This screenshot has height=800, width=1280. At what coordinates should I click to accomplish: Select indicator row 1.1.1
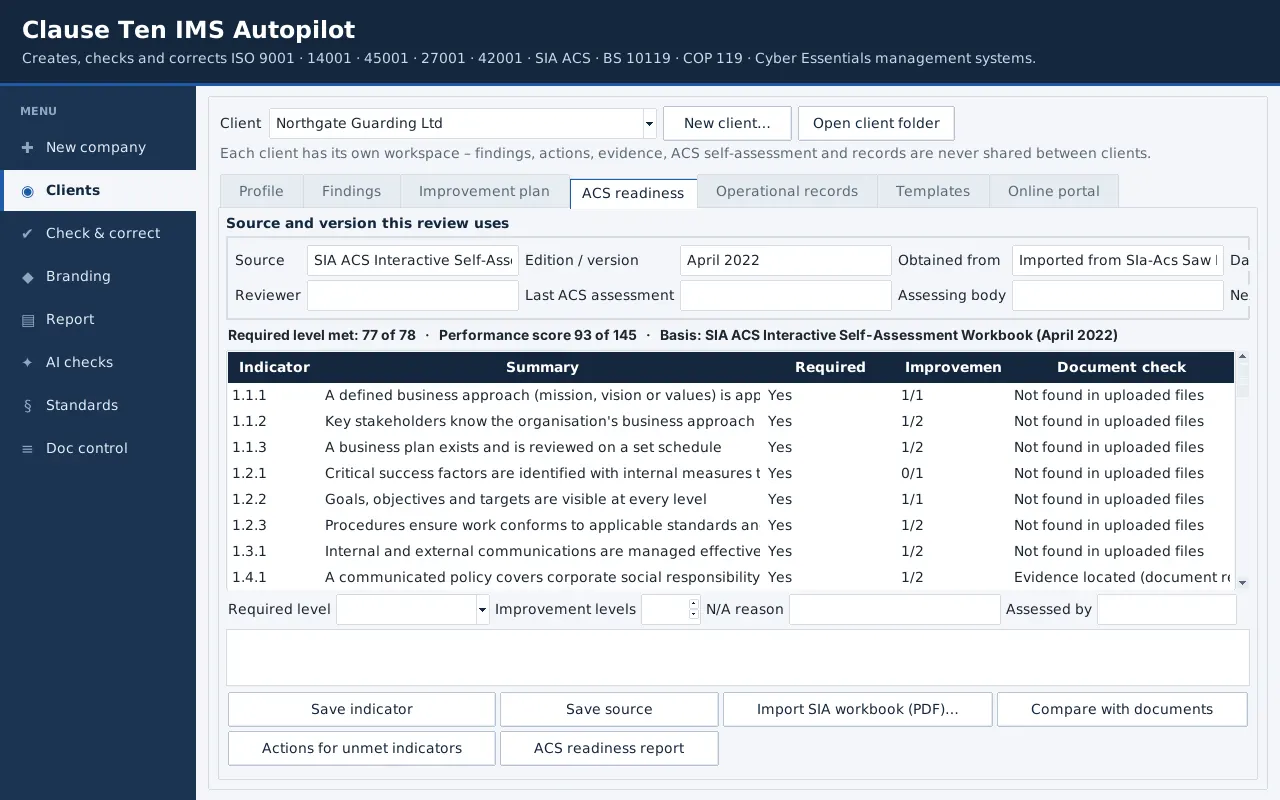pos(731,395)
